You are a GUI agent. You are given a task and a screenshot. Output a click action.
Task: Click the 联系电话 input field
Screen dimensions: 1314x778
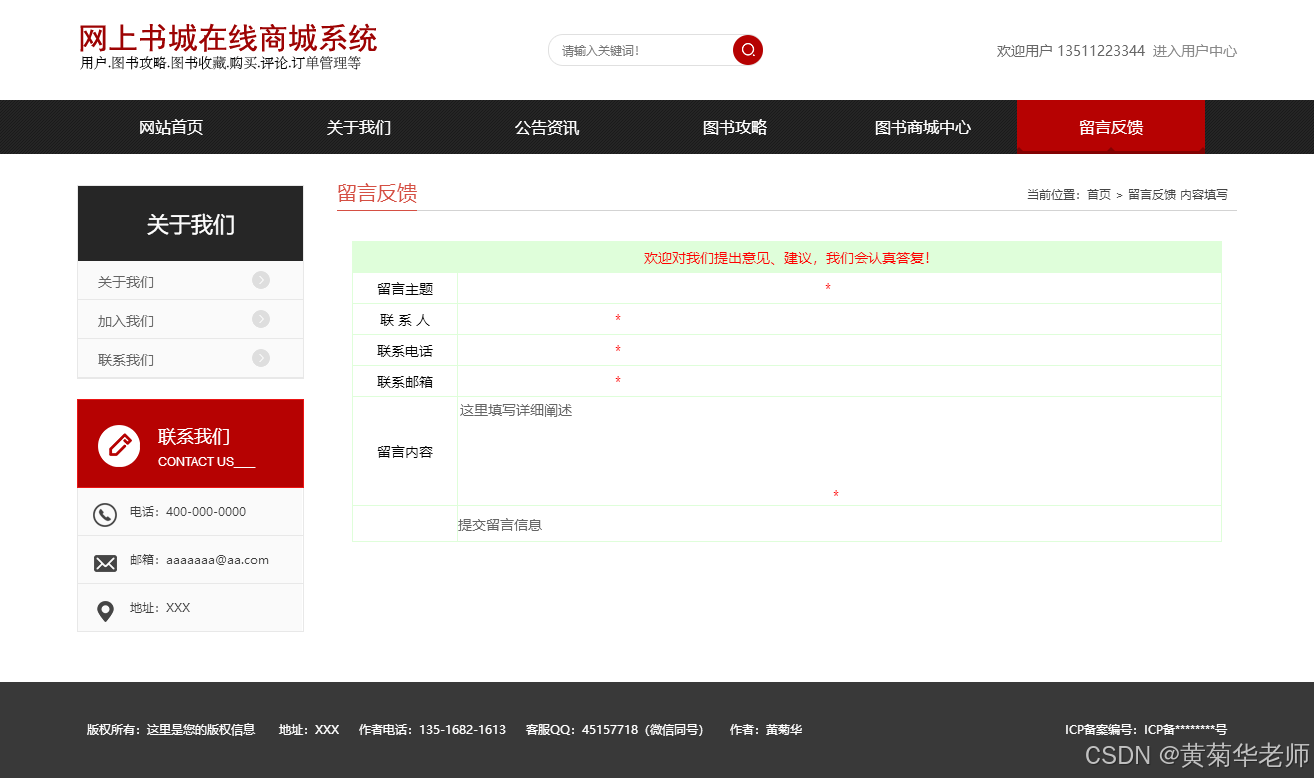pyautogui.click(x=536, y=350)
